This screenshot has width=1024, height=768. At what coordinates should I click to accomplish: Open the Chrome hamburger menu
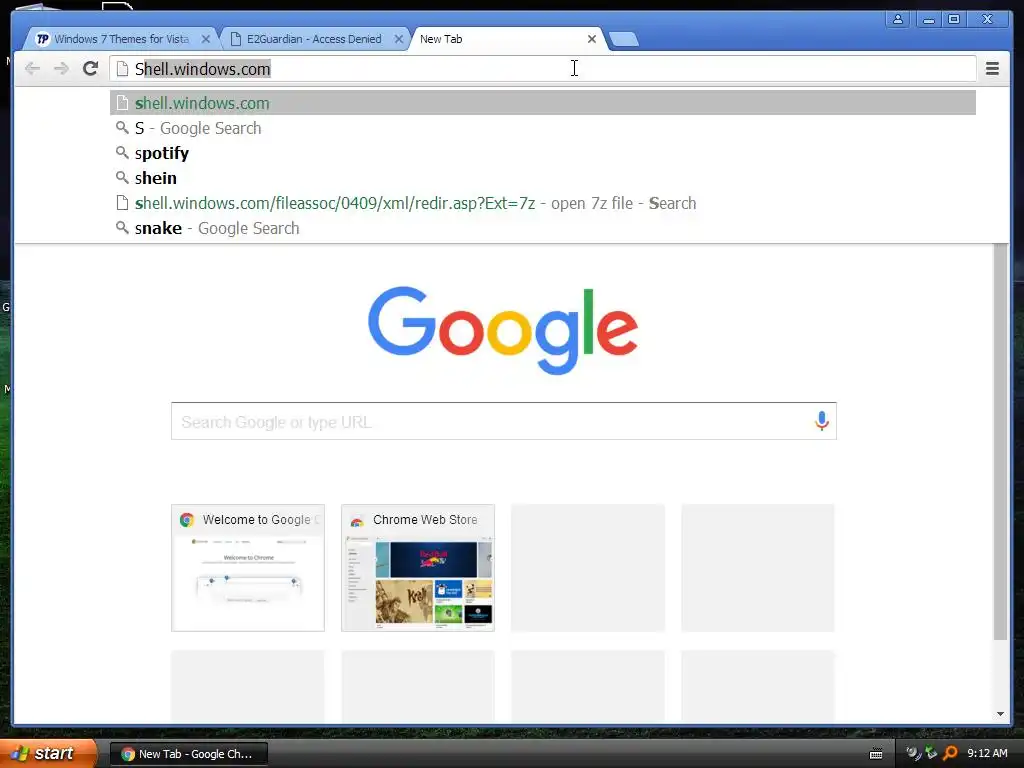pyautogui.click(x=992, y=69)
